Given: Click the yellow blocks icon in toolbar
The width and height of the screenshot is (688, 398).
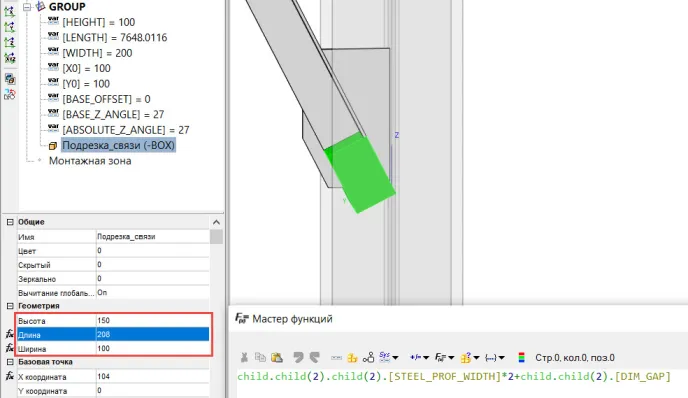Looking at the screenshot, I should point(352,358).
